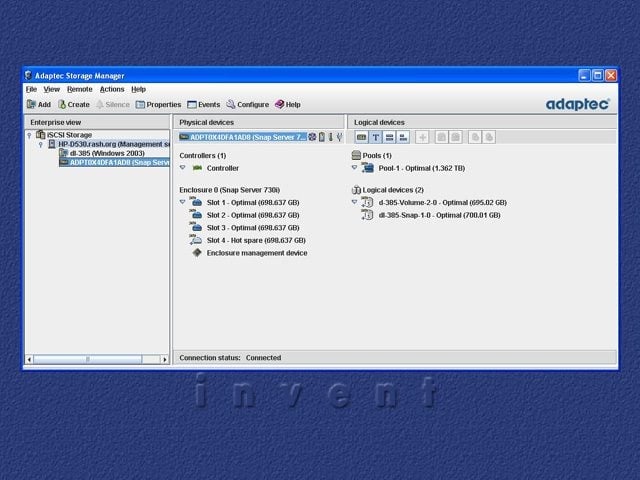This screenshot has width=640, height=480.
Task: Click the Controller card icon
Action: (x=198, y=168)
